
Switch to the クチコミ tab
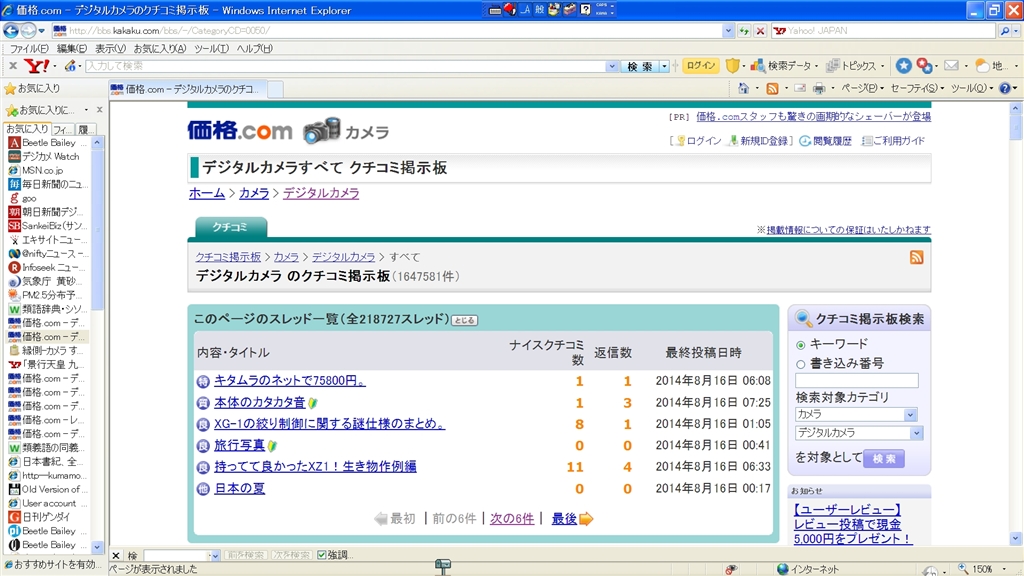tap(231, 227)
